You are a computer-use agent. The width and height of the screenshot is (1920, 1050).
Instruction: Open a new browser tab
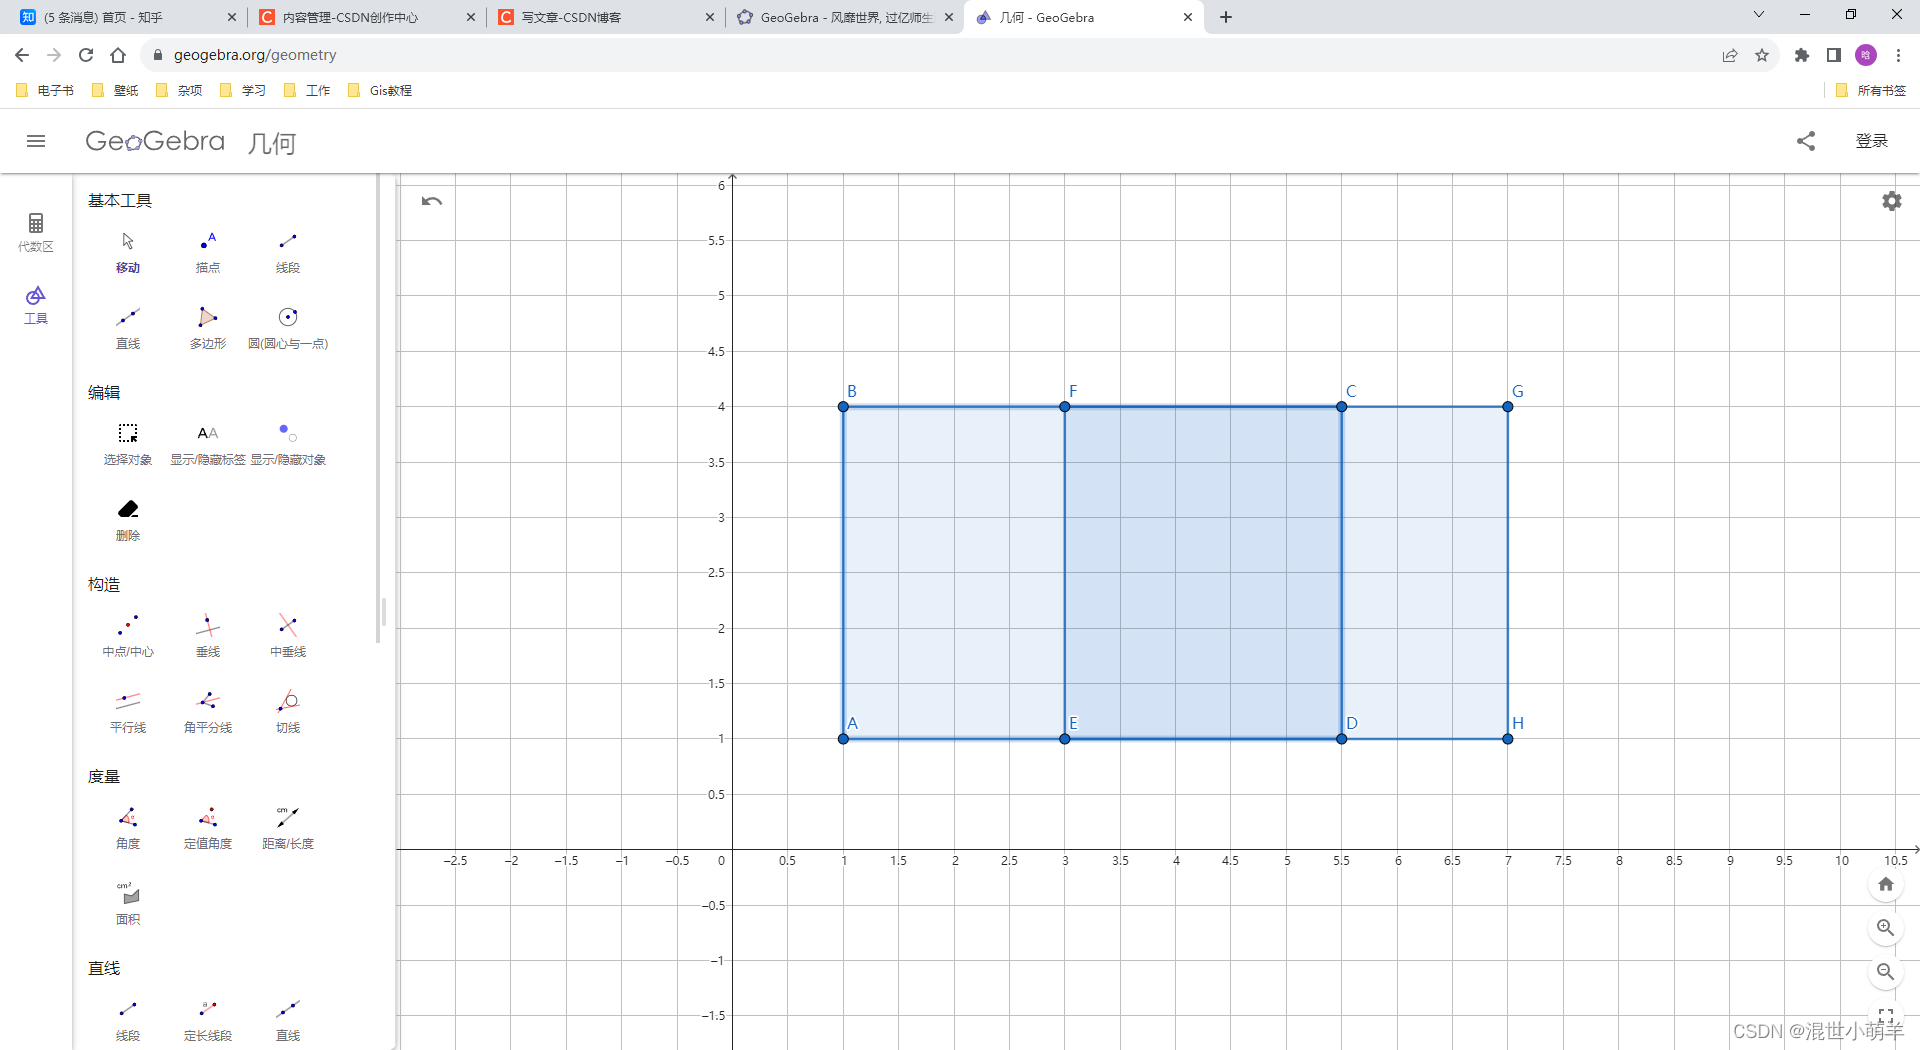click(x=1226, y=17)
